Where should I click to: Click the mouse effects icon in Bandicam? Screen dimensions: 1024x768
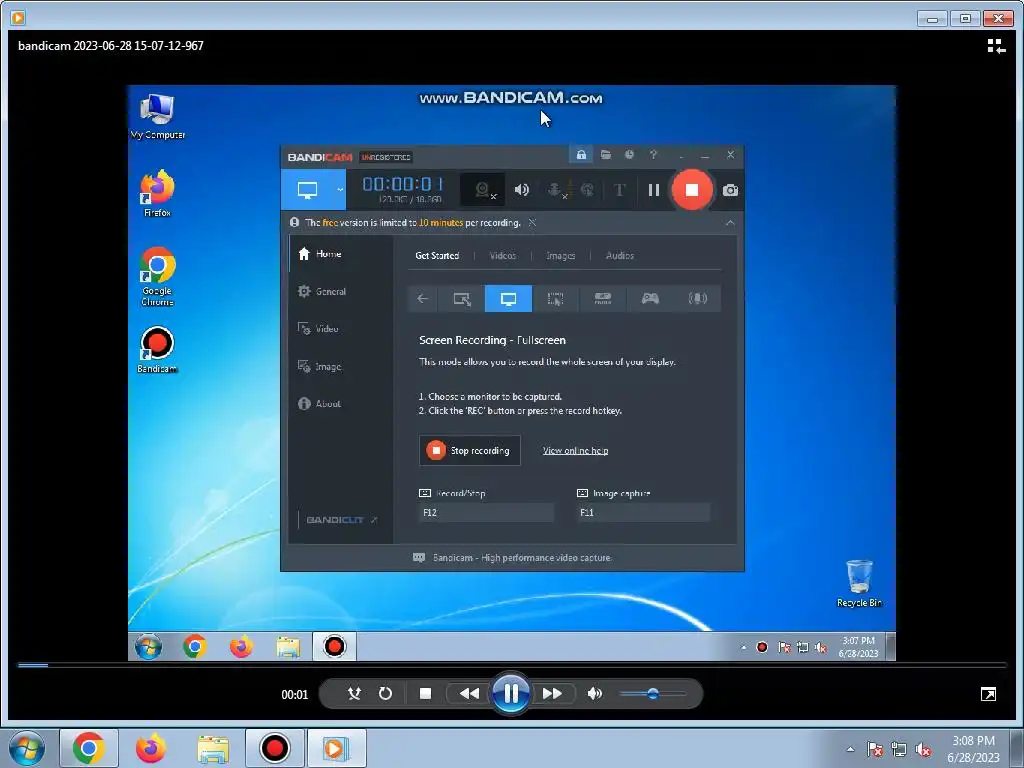tap(587, 190)
